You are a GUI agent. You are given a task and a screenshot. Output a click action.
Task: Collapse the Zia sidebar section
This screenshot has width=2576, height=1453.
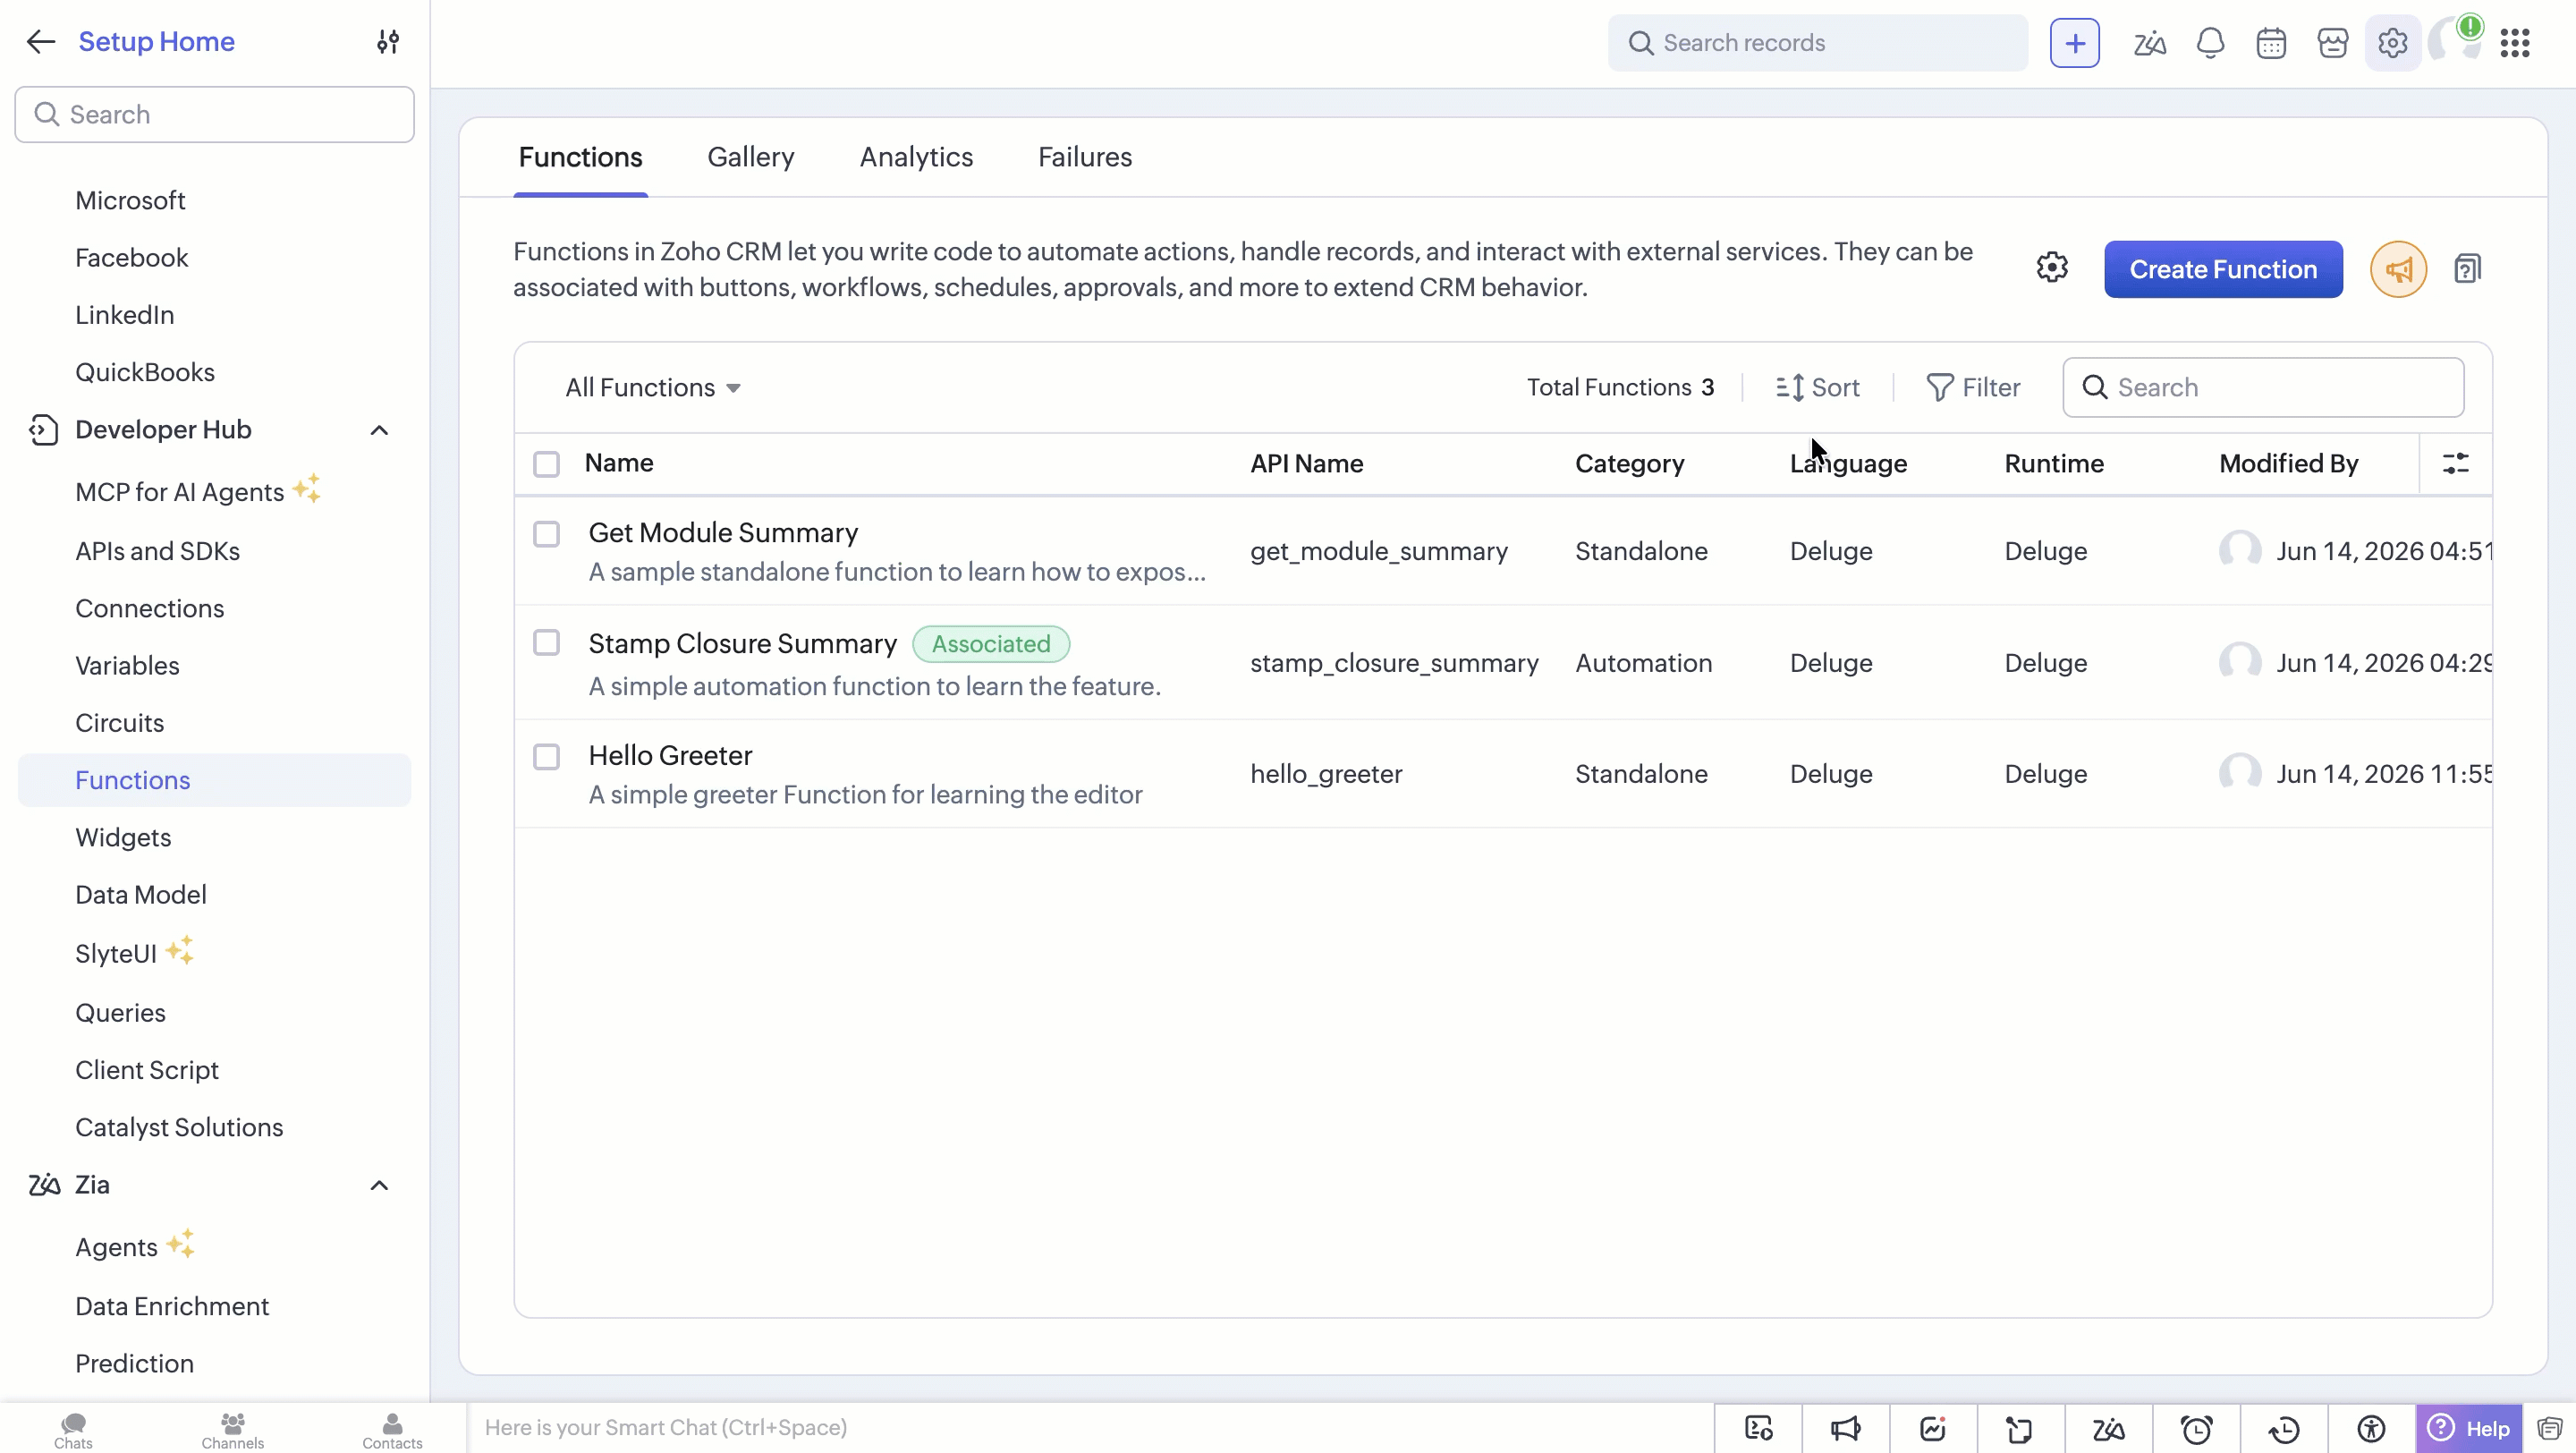[x=379, y=1185]
